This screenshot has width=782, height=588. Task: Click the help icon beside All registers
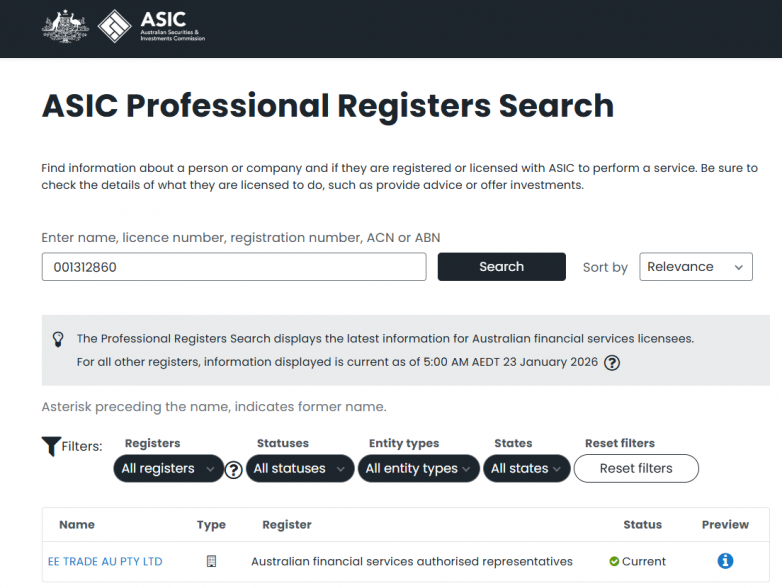[x=234, y=469]
